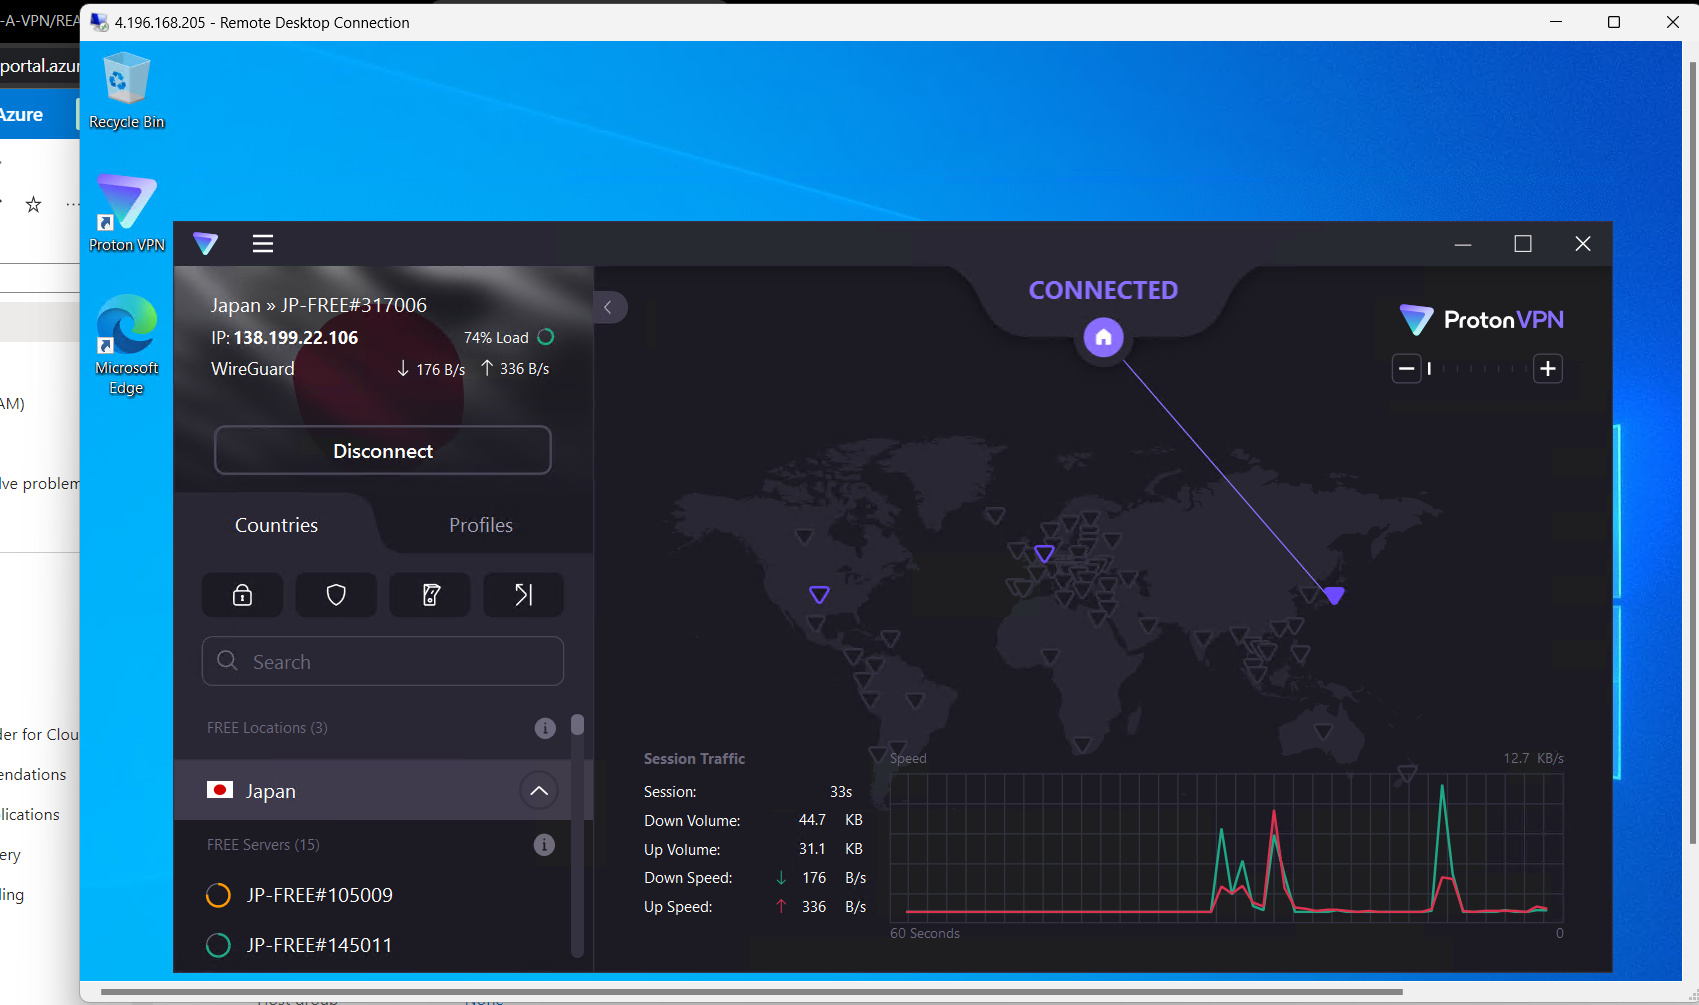
Task: Toggle Kill Switch icon
Action: [x=430, y=595]
